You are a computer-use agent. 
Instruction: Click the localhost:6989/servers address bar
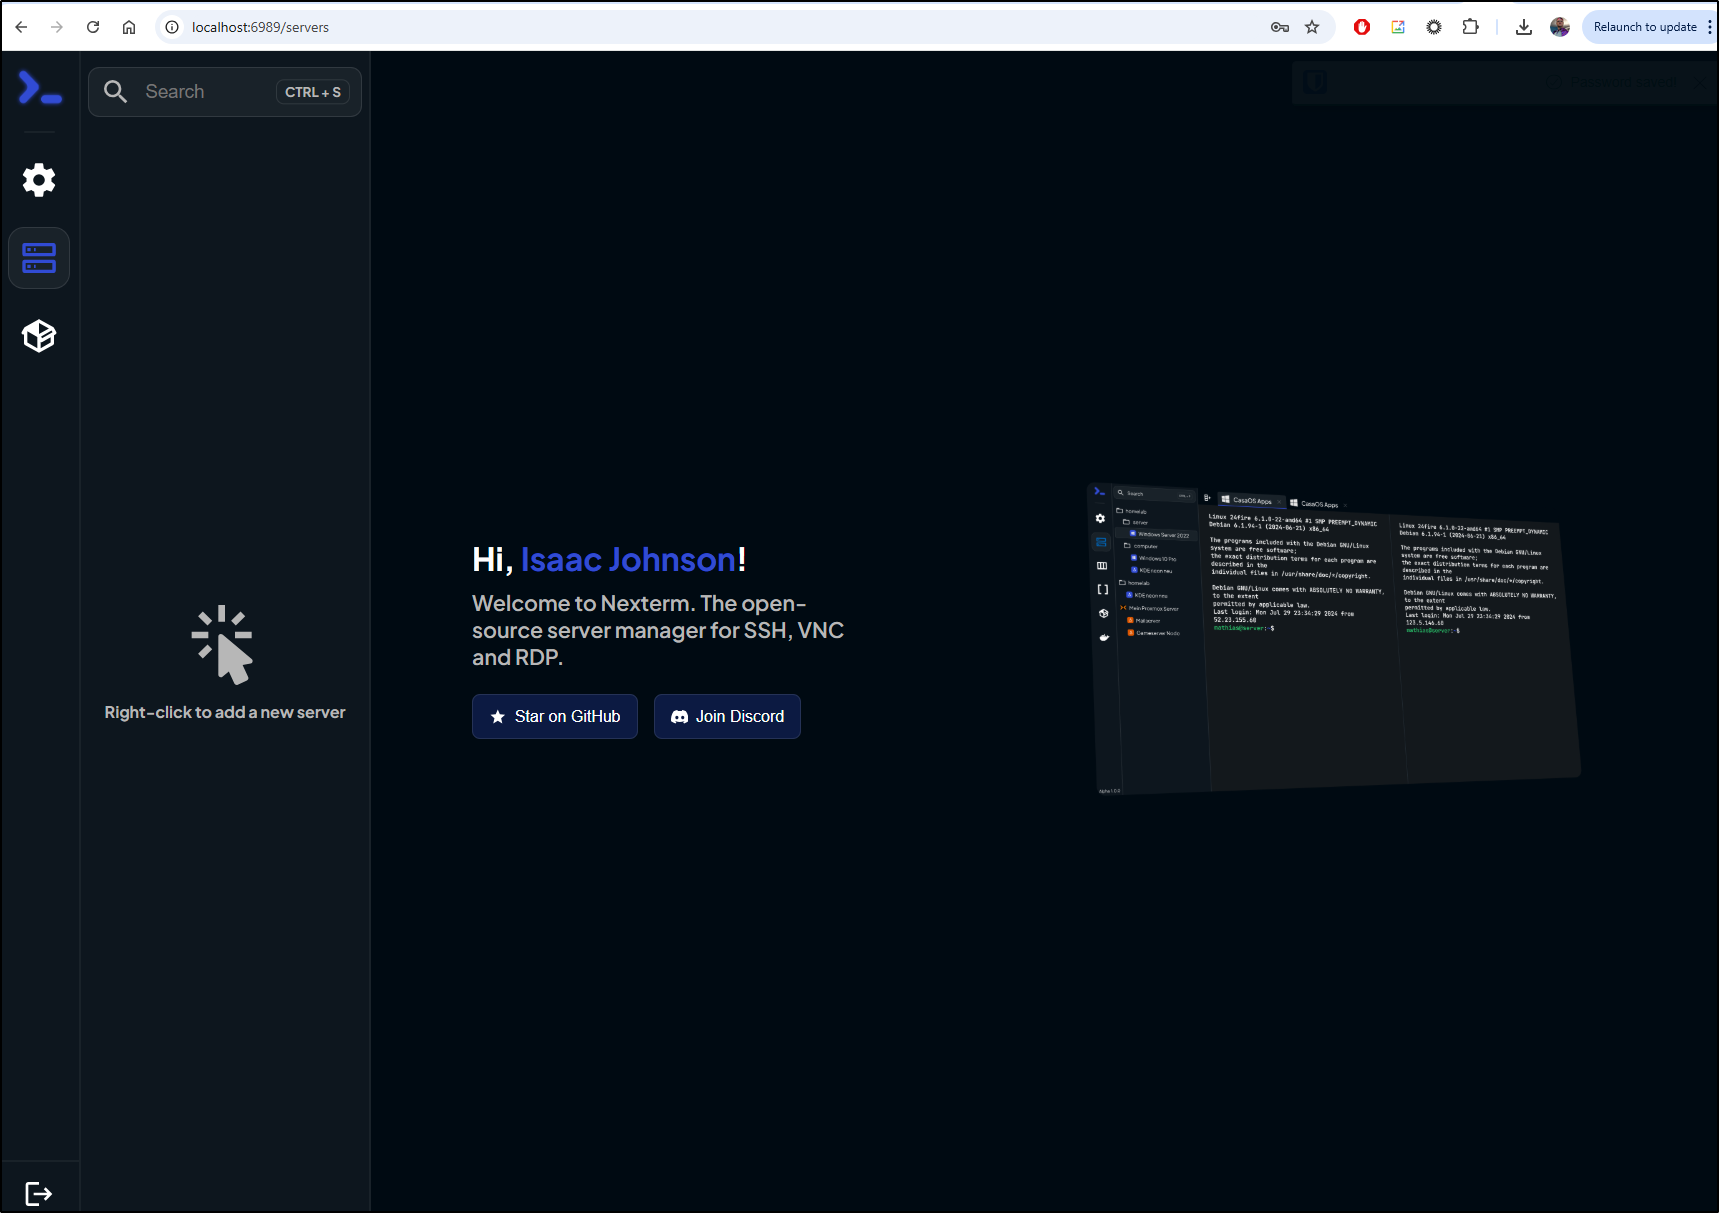click(x=745, y=27)
